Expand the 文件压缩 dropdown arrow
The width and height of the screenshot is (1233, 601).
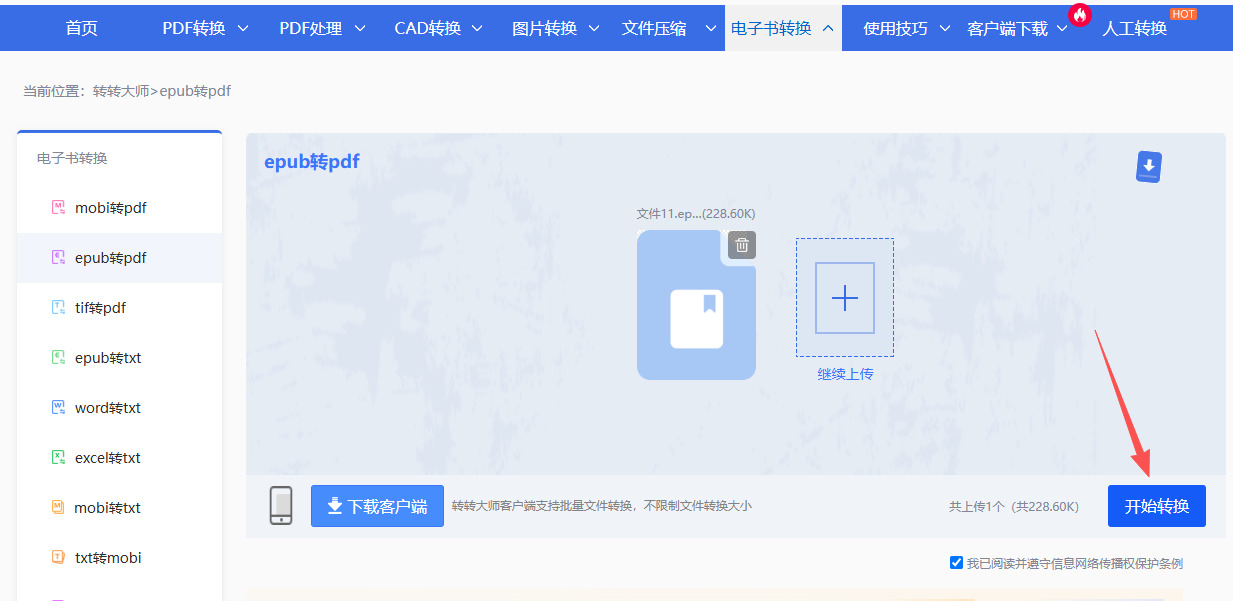711,28
